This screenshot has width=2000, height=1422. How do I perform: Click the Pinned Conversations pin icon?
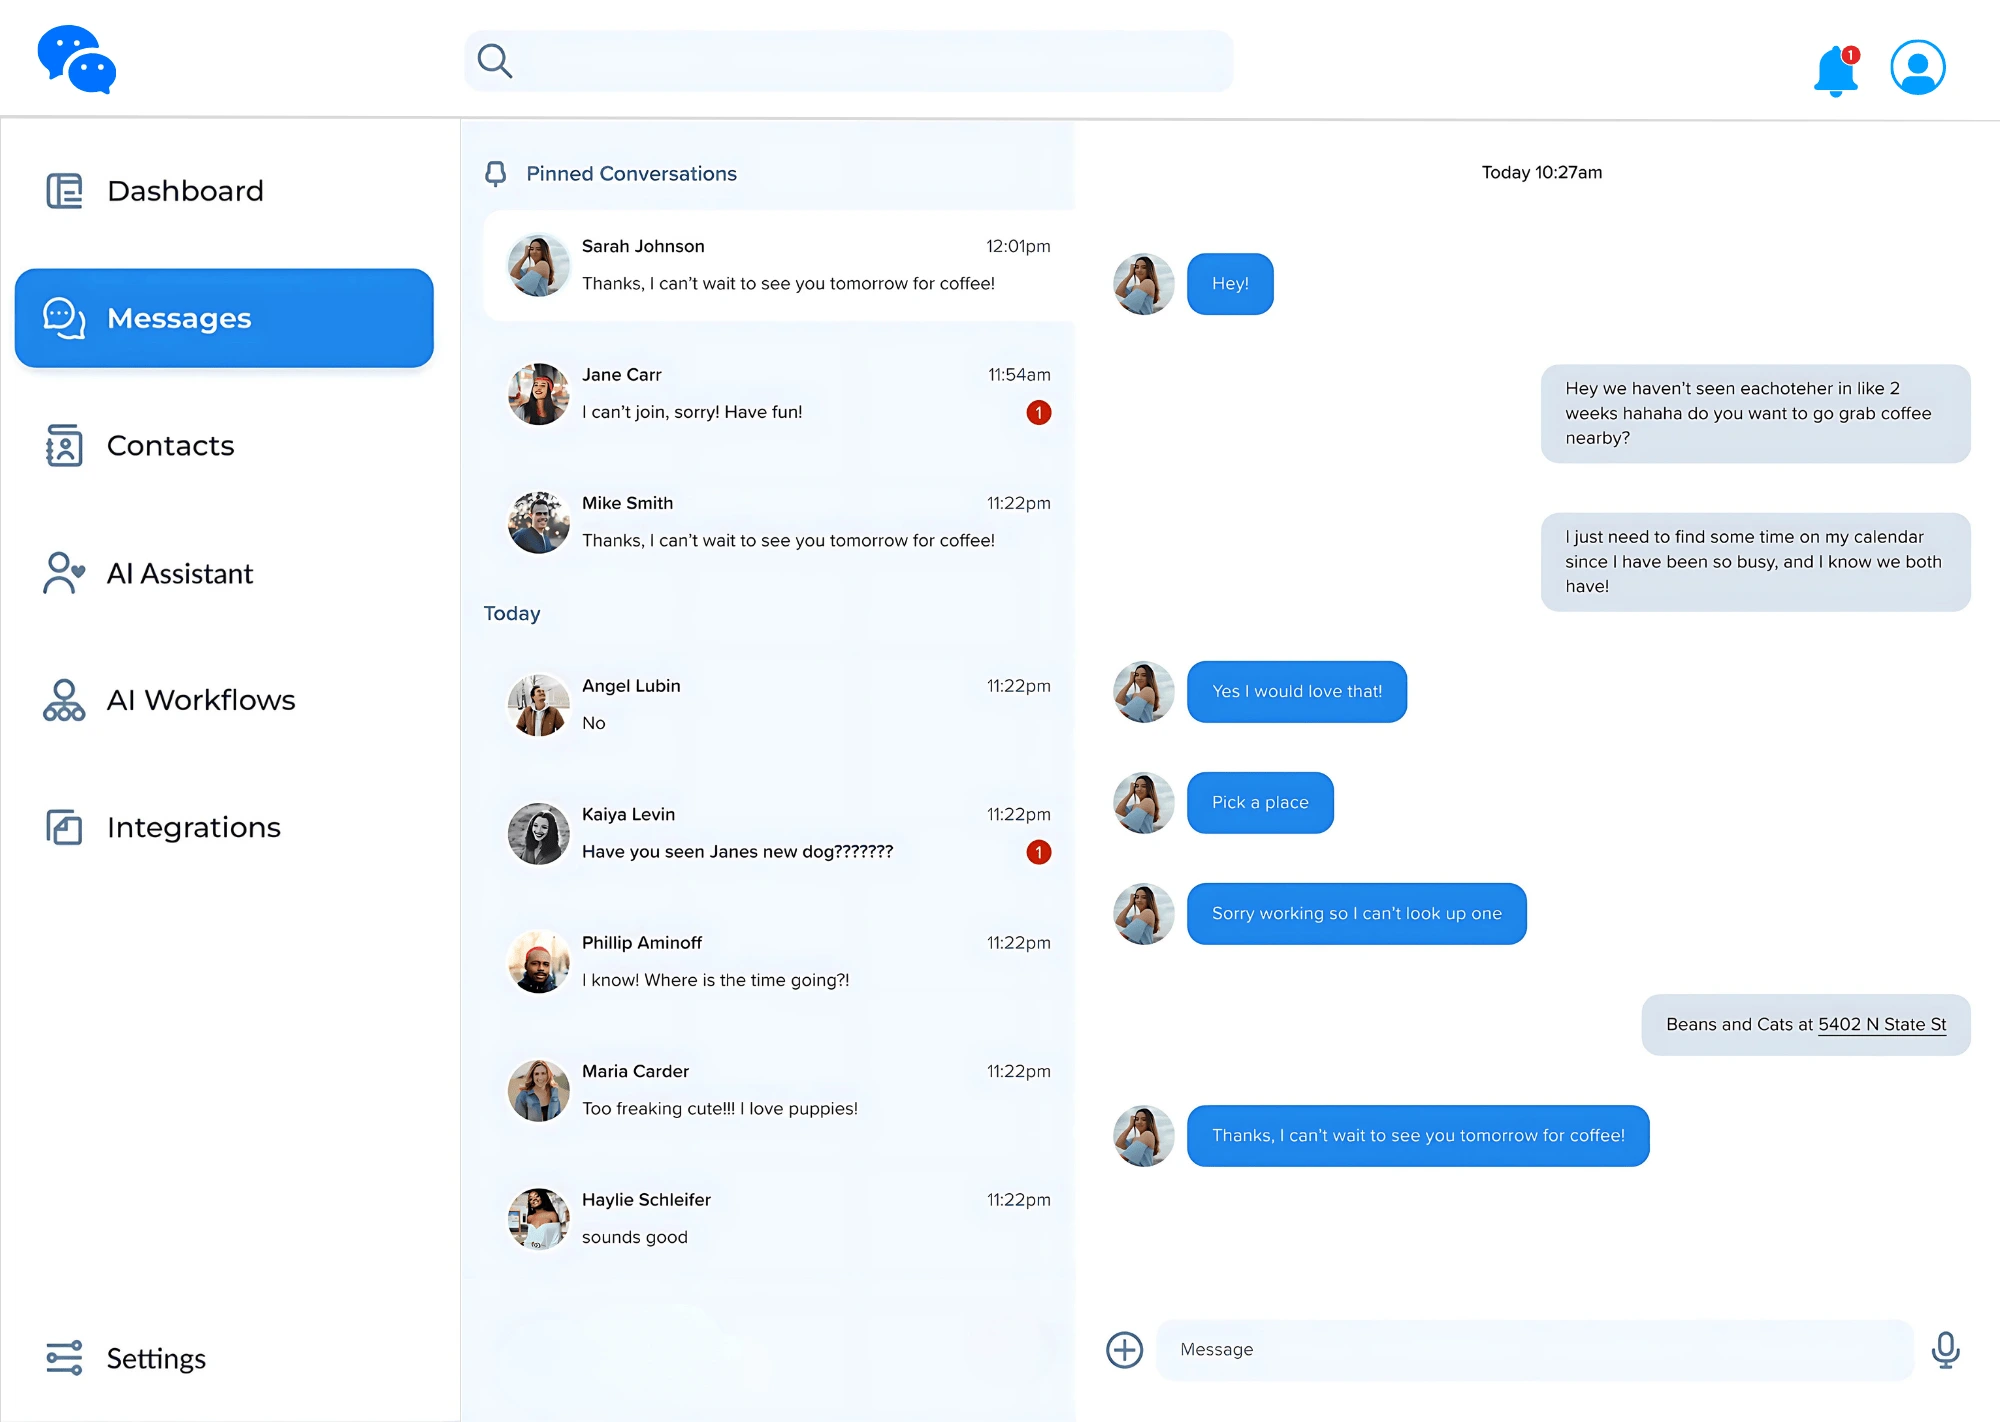click(495, 174)
